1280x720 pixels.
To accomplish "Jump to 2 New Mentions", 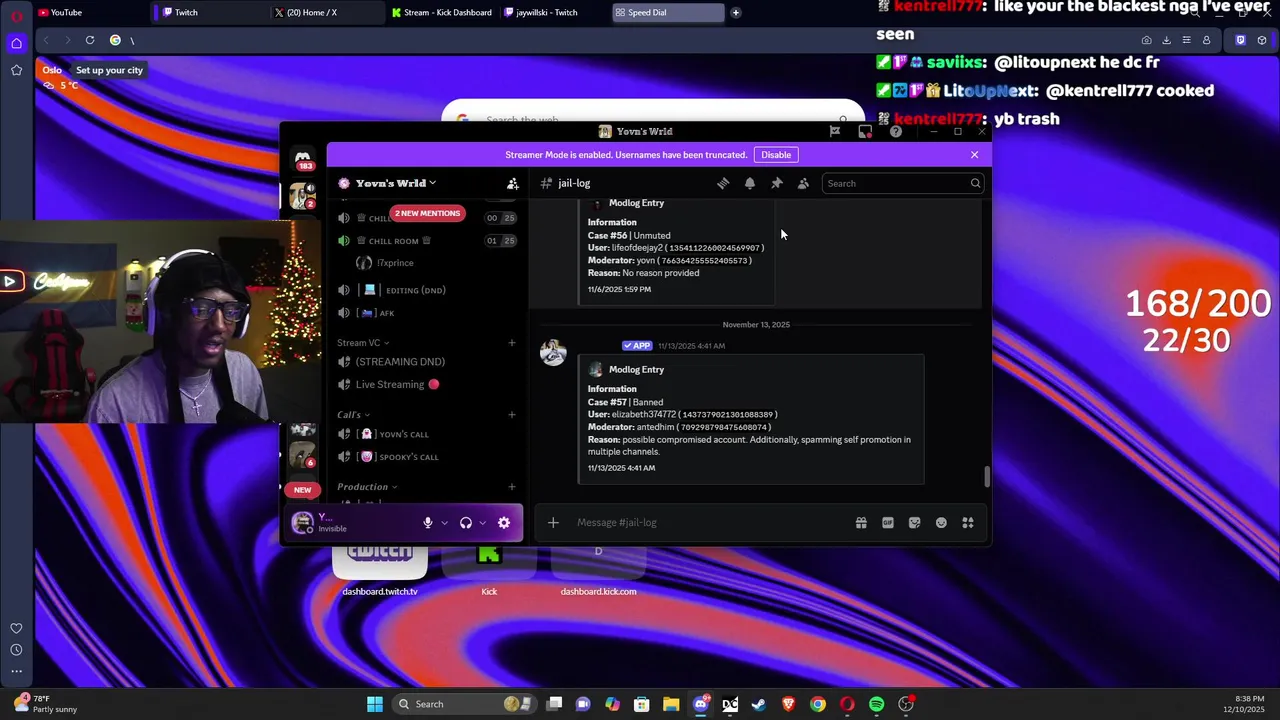I will [427, 213].
